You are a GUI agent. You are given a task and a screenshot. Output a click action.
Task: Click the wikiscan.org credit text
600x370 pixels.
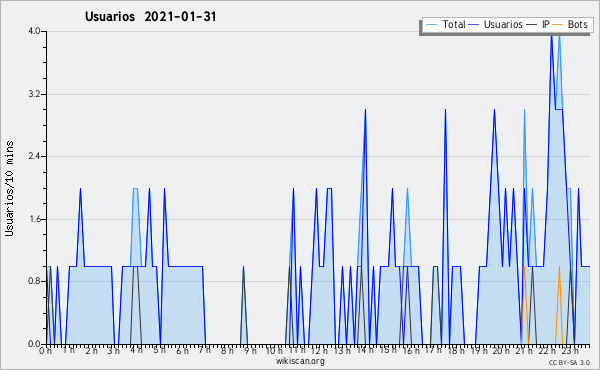point(300,361)
